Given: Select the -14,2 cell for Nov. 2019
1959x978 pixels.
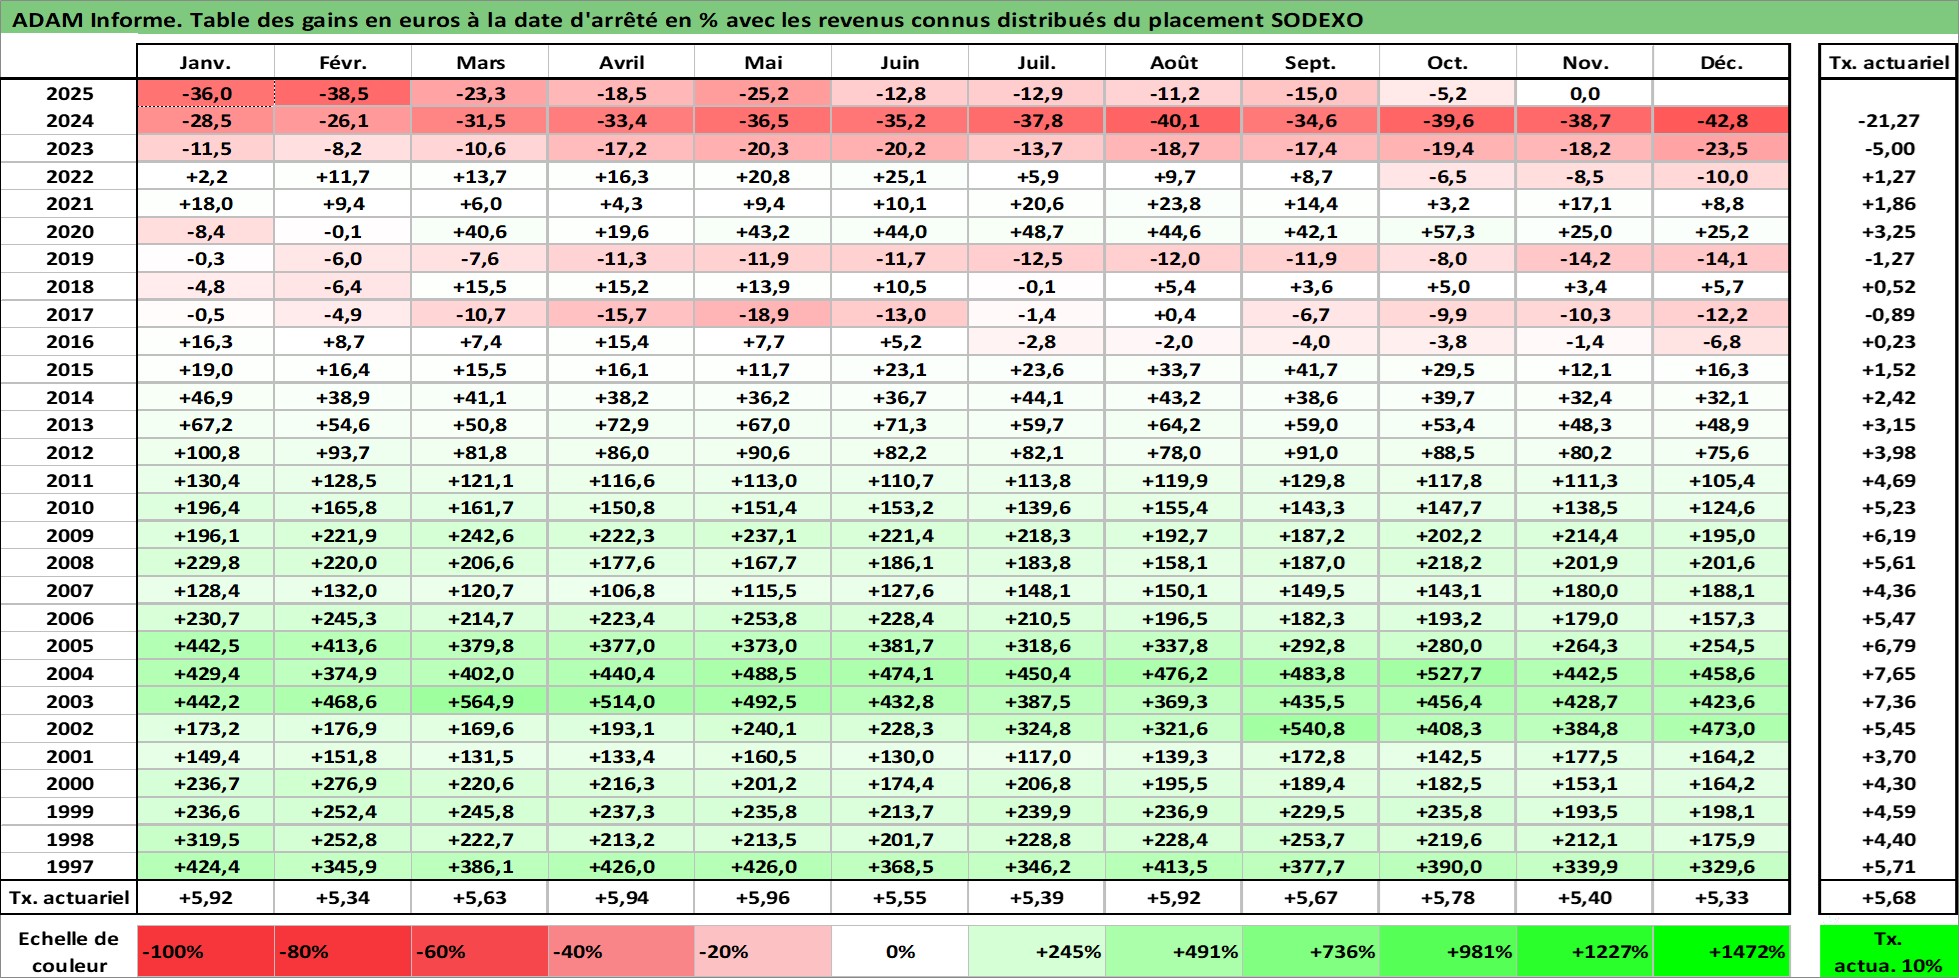Looking at the screenshot, I should tap(1585, 259).
